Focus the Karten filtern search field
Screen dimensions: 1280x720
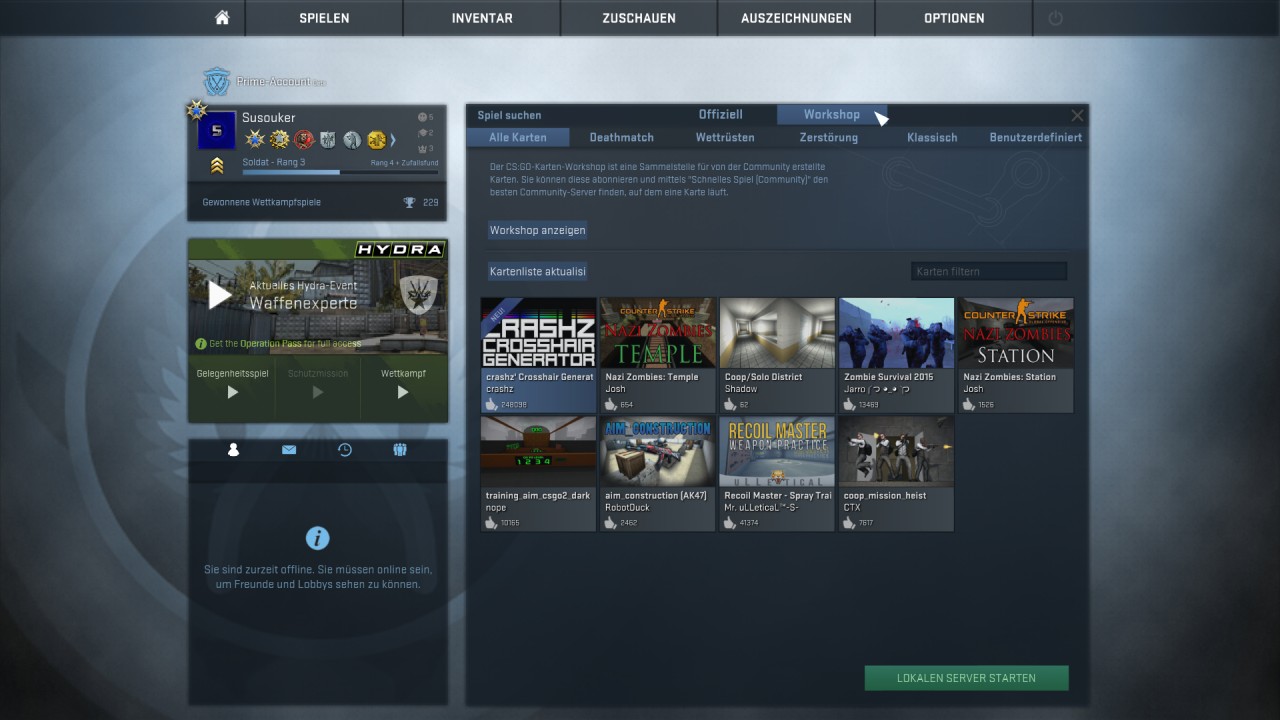989,271
